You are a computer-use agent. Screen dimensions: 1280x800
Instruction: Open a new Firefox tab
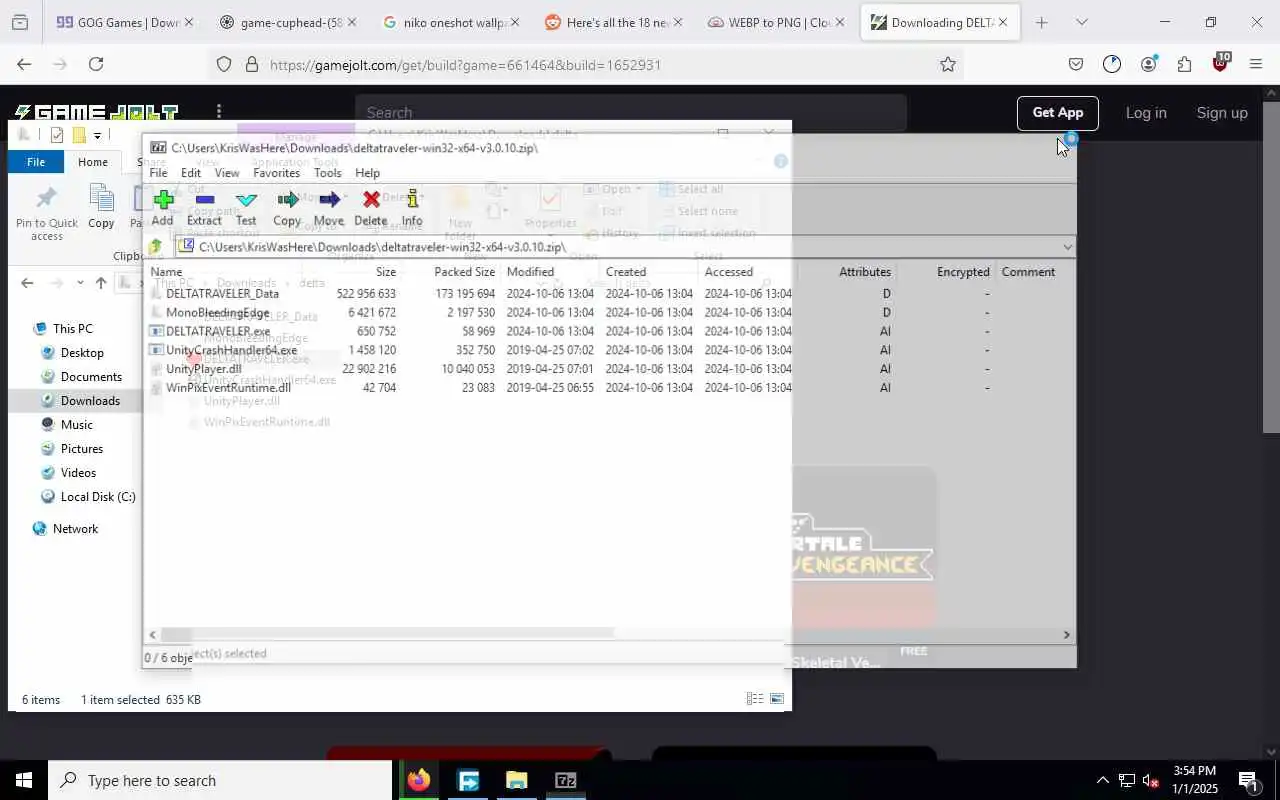1041,22
